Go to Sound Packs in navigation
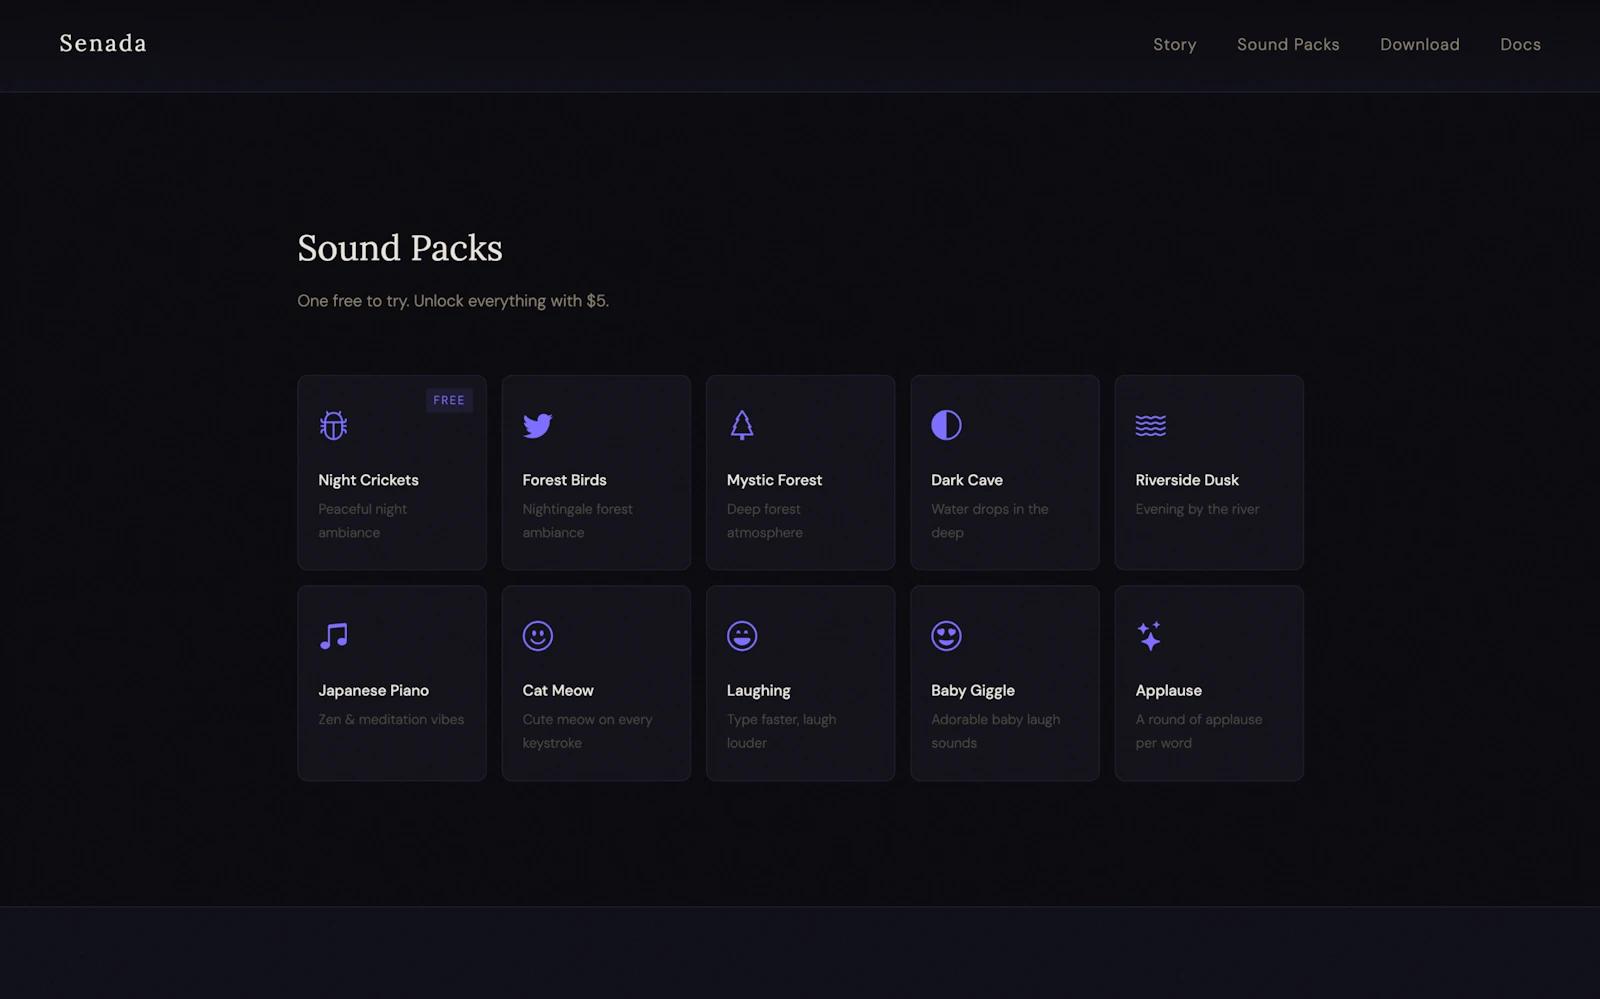This screenshot has width=1600, height=999. (x=1288, y=45)
